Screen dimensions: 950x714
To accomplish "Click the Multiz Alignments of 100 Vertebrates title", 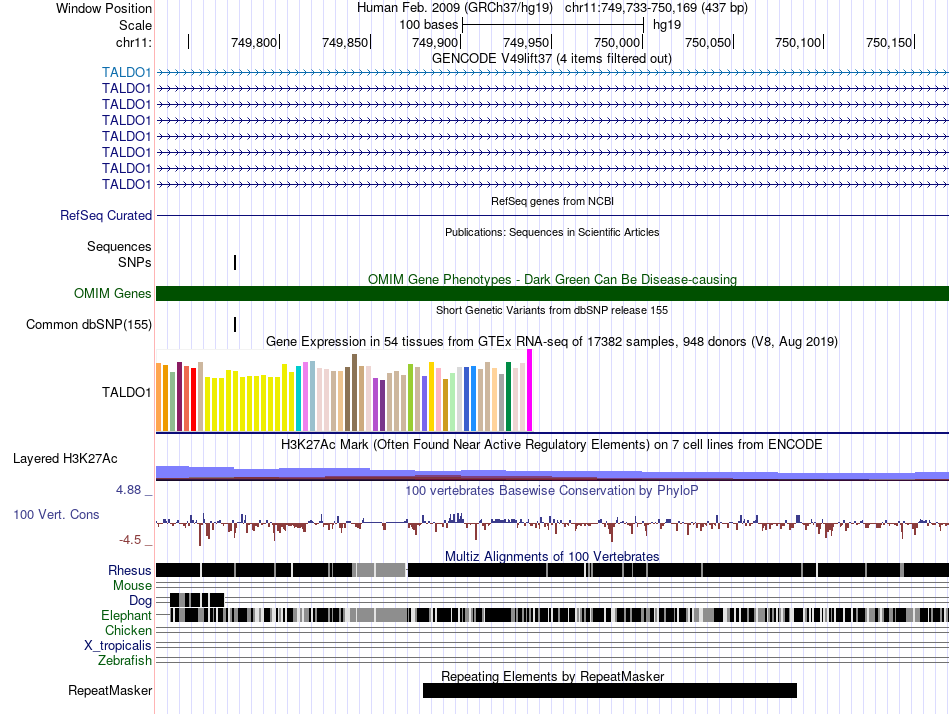I will [x=551, y=556].
